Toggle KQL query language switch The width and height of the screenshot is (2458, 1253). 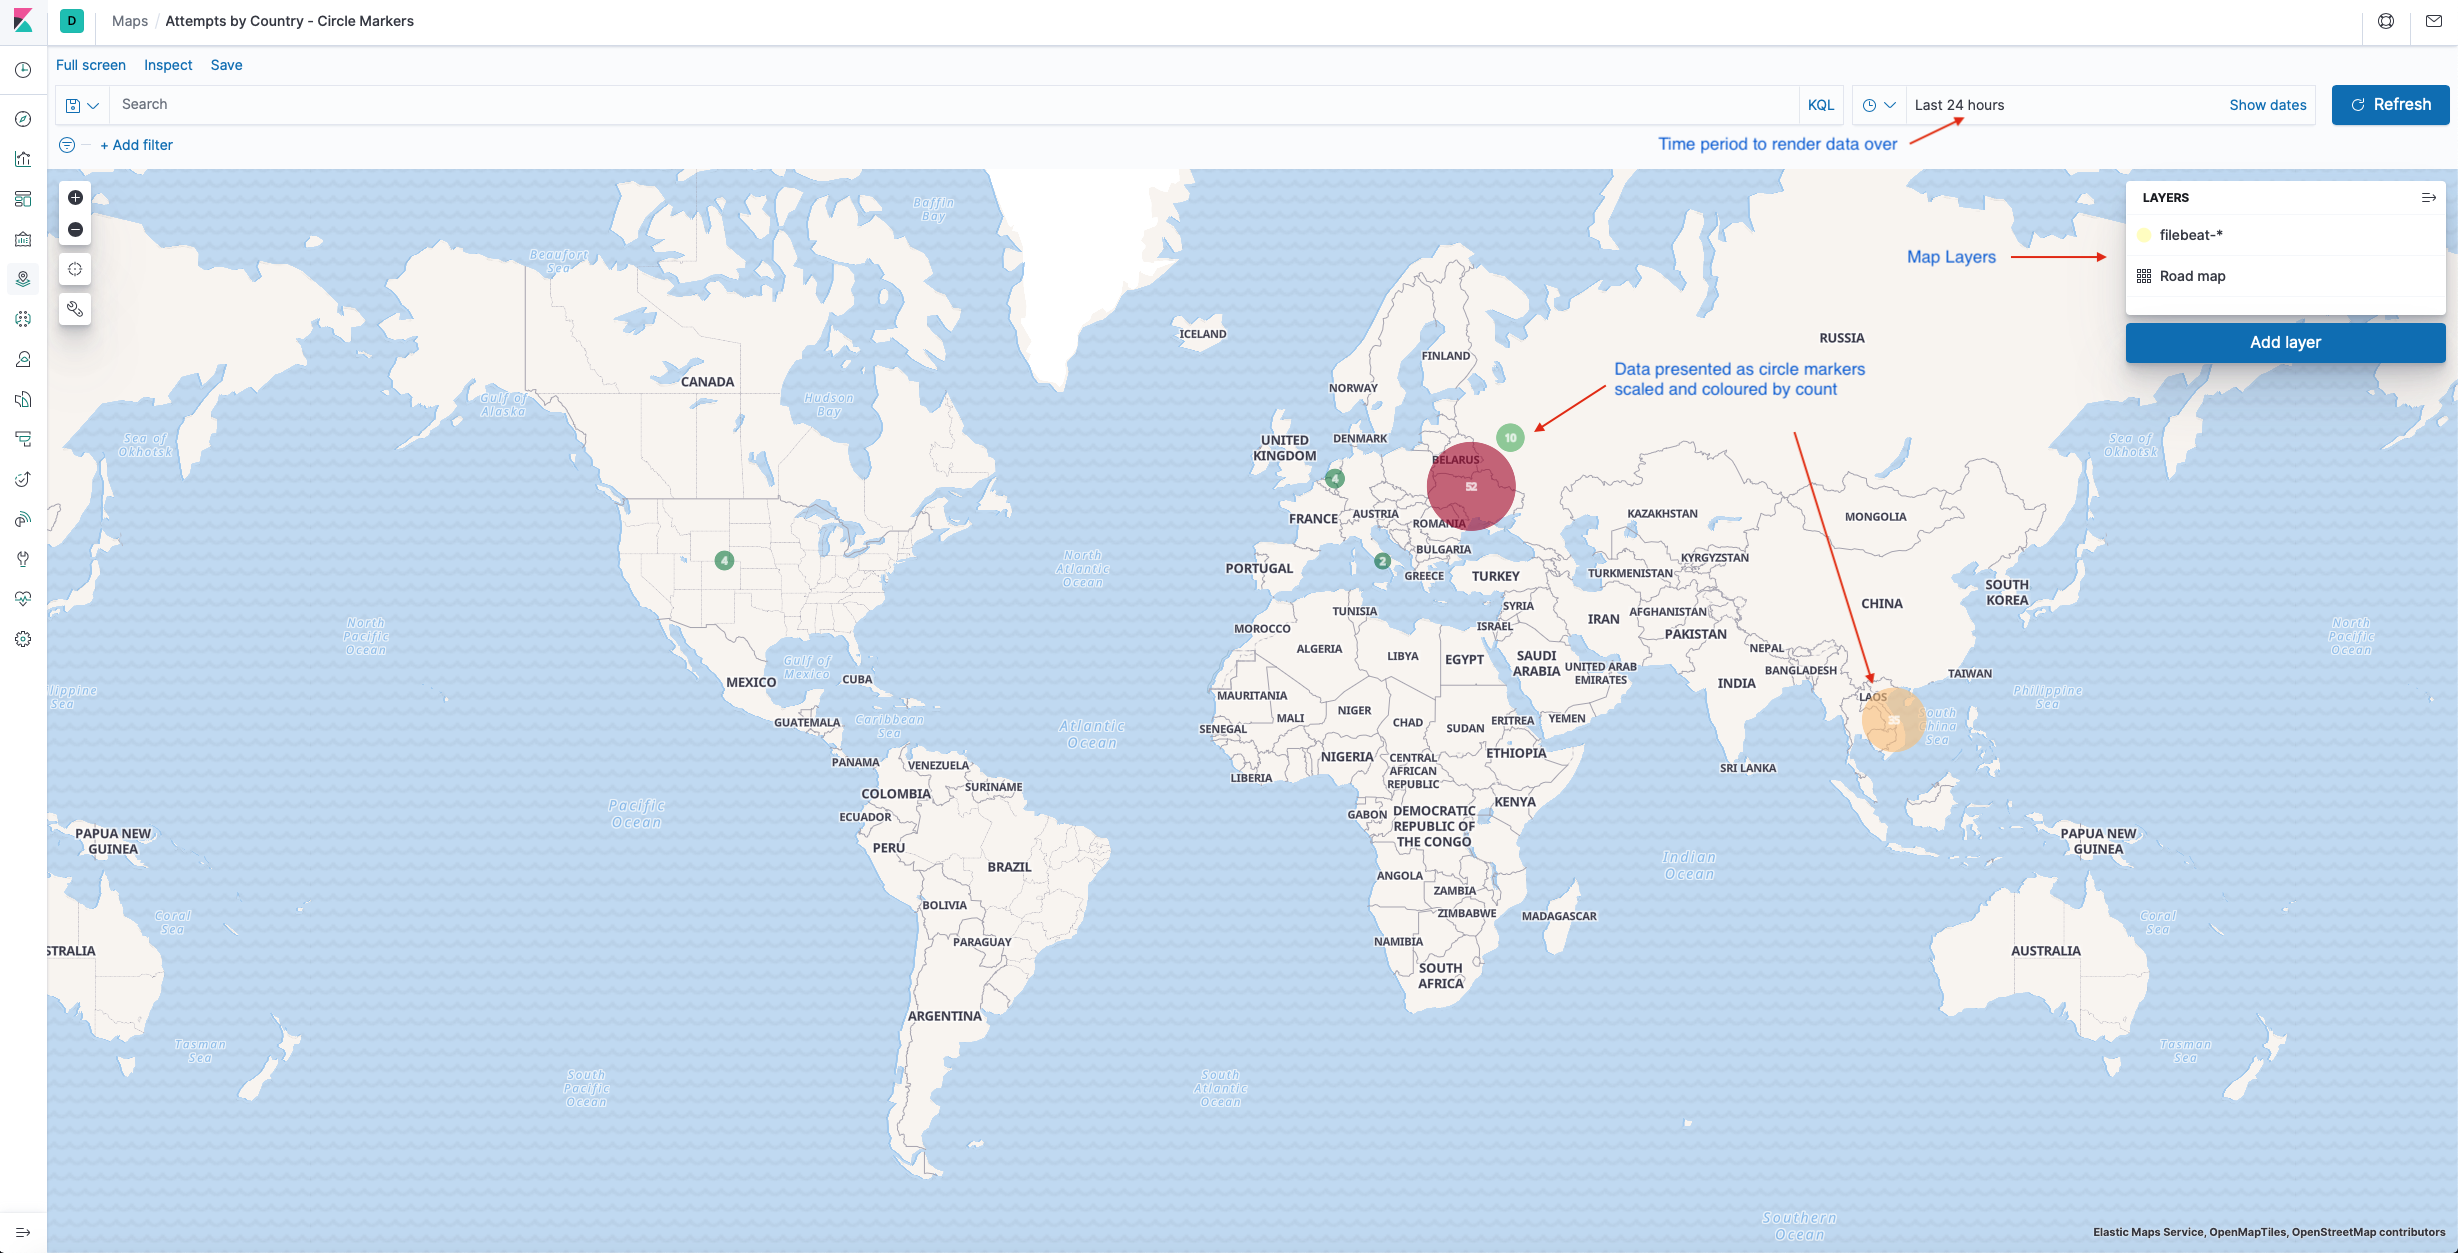click(1820, 105)
